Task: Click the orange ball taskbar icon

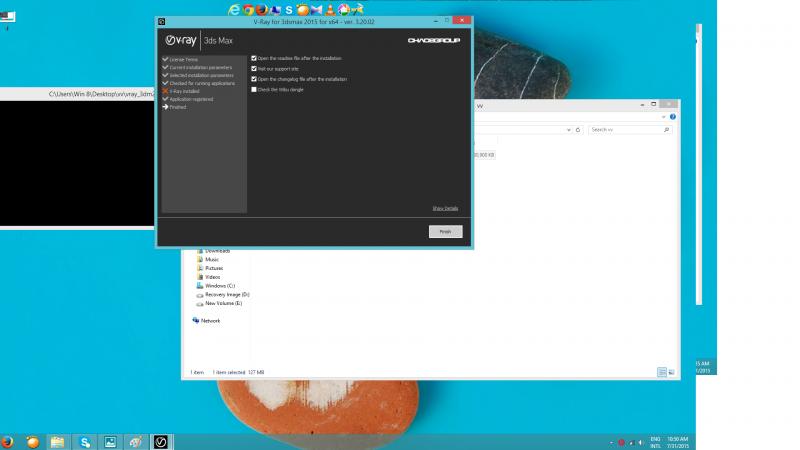Action: pyautogui.click(x=33, y=442)
